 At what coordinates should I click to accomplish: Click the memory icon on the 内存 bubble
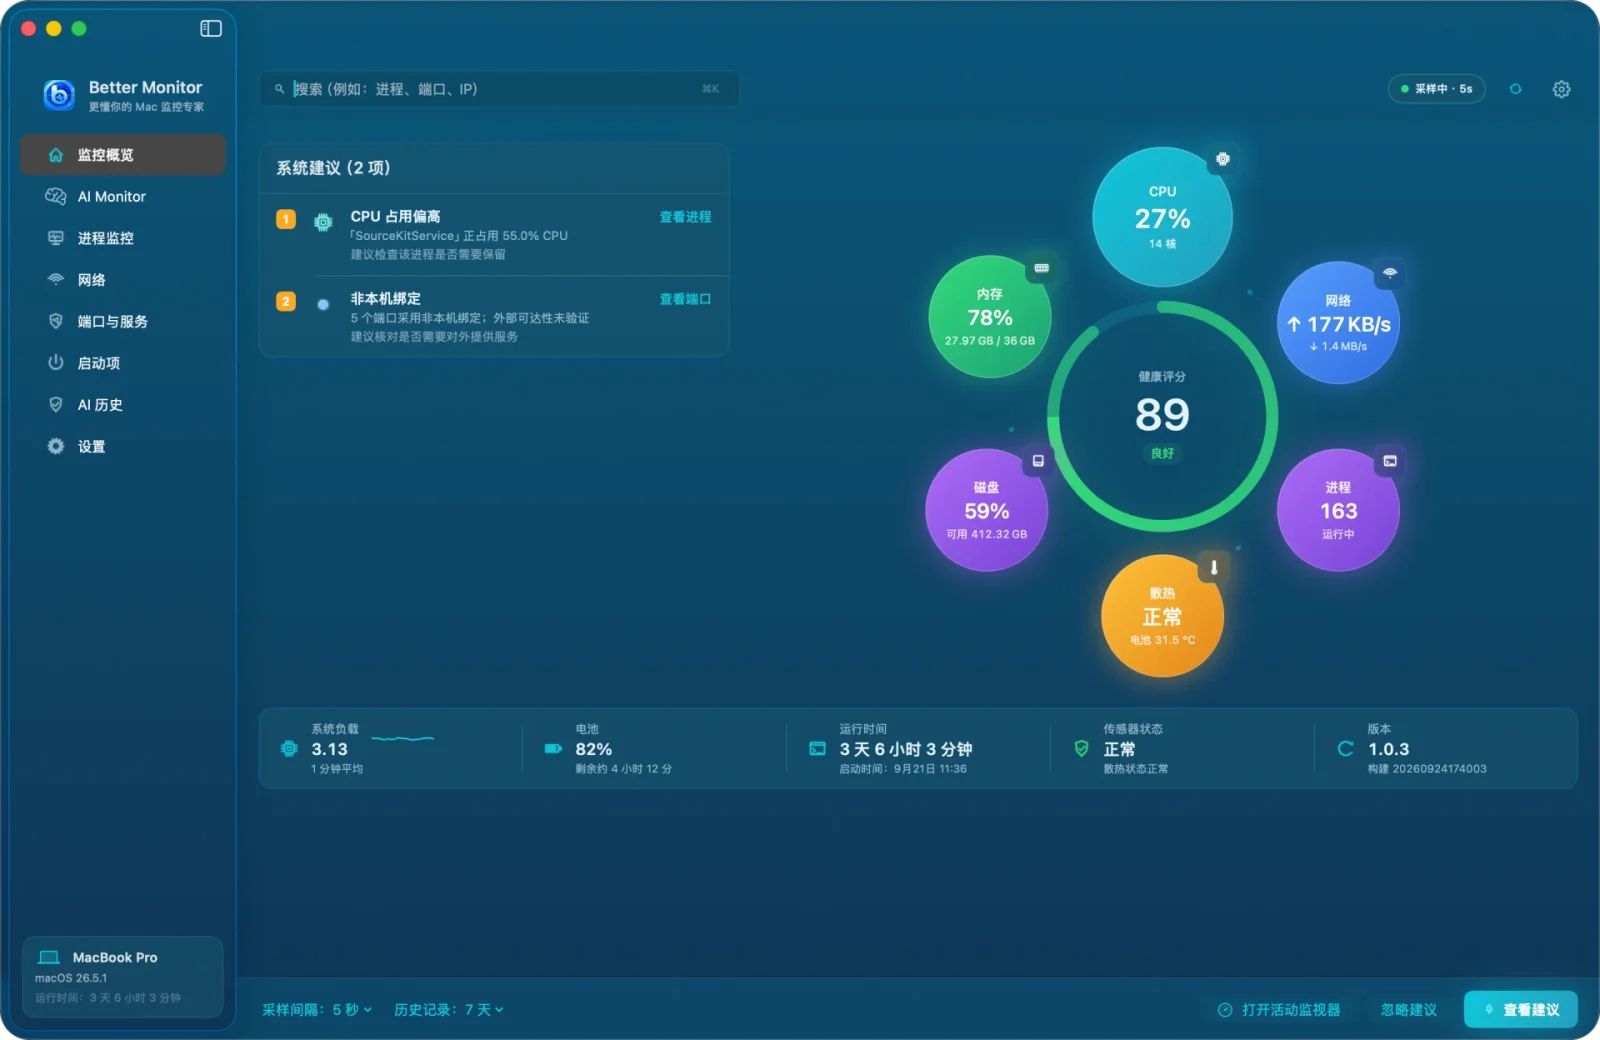(1041, 268)
